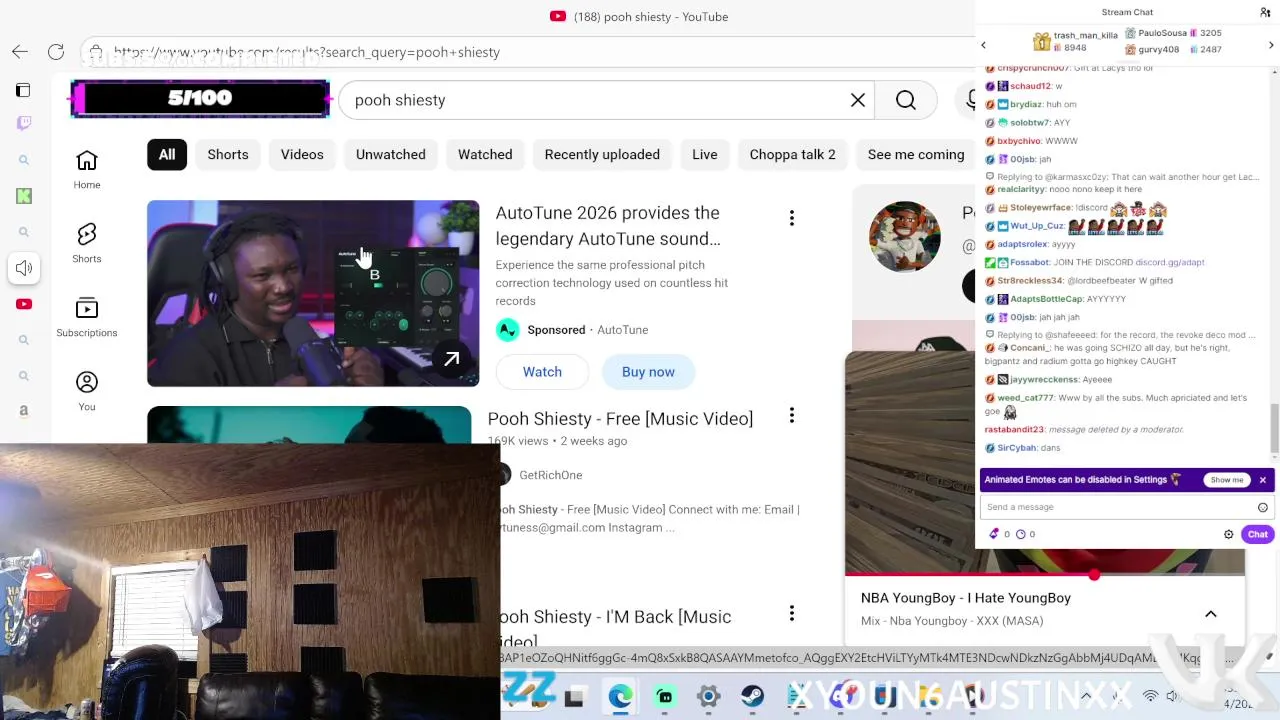Open more options for Pooh Shiesty Free video
Viewport: 1280px width, 720px height.
791,415
